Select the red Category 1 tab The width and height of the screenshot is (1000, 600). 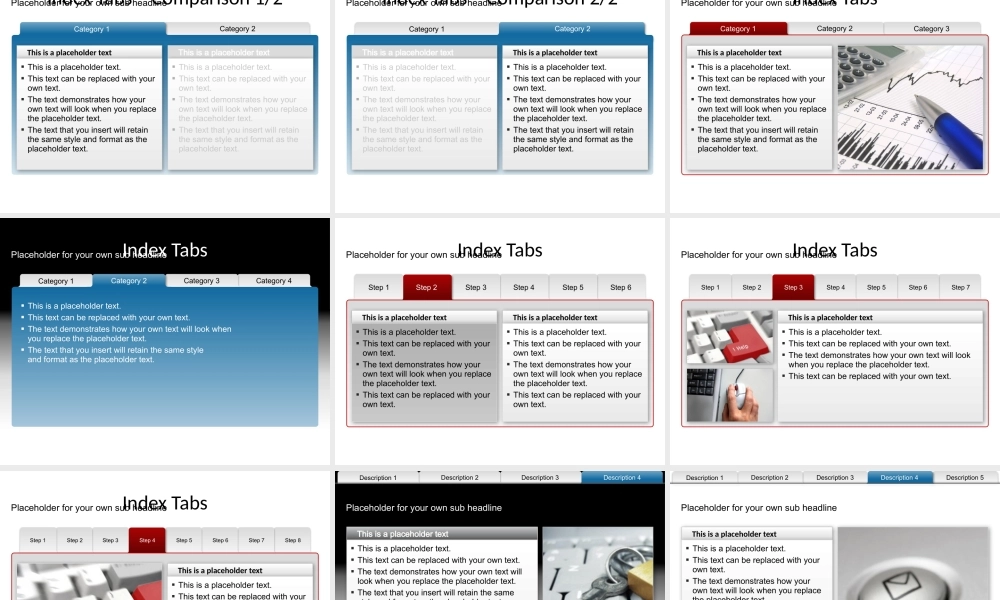tap(738, 29)
